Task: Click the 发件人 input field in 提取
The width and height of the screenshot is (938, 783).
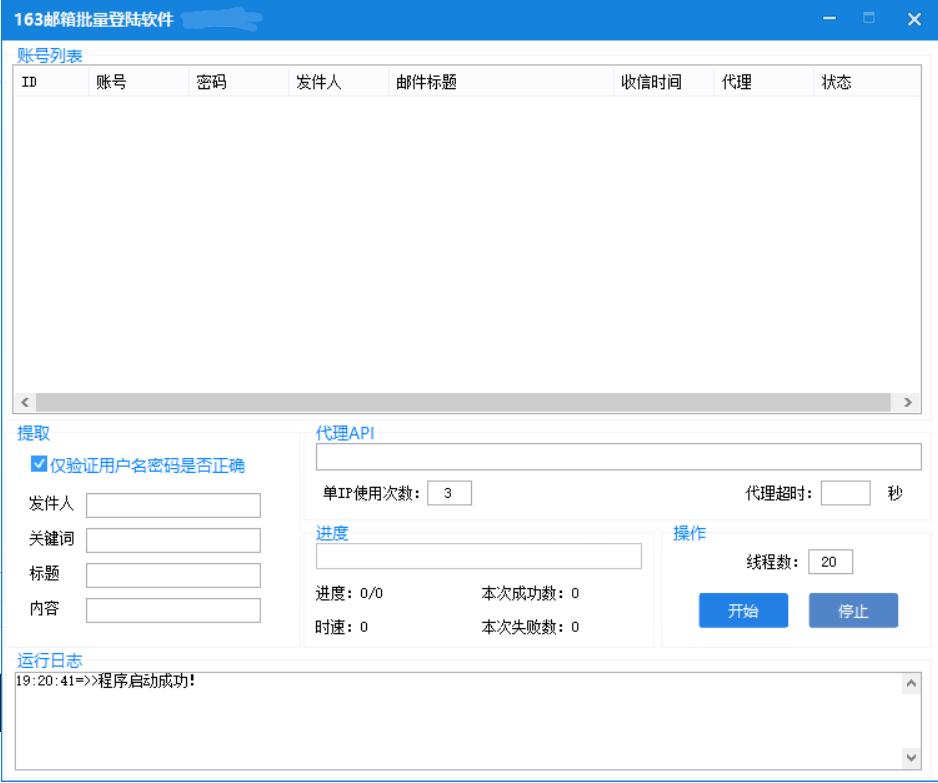Action: click(173, 505)
